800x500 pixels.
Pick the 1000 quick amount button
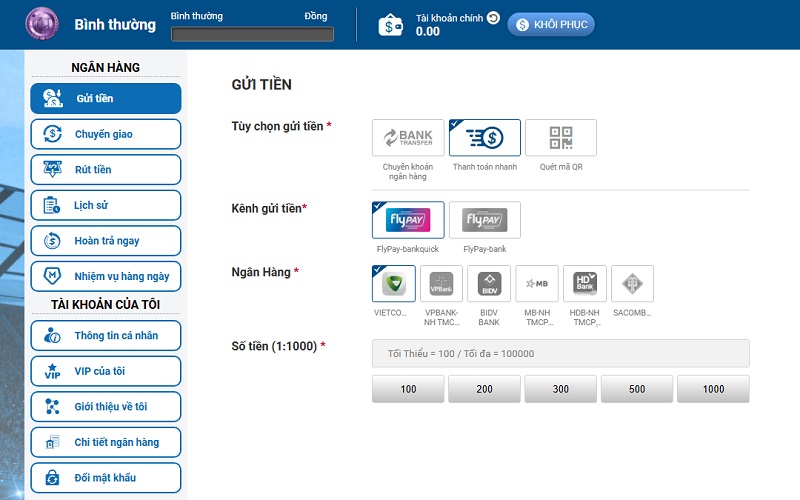(713, 389)
